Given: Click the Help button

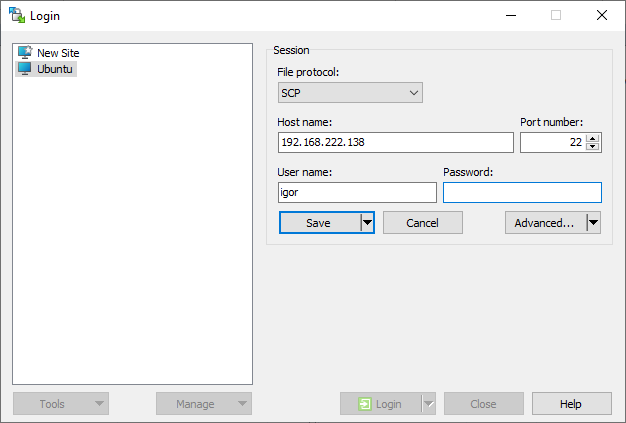Looking at the screenshot, I should 571,404.
